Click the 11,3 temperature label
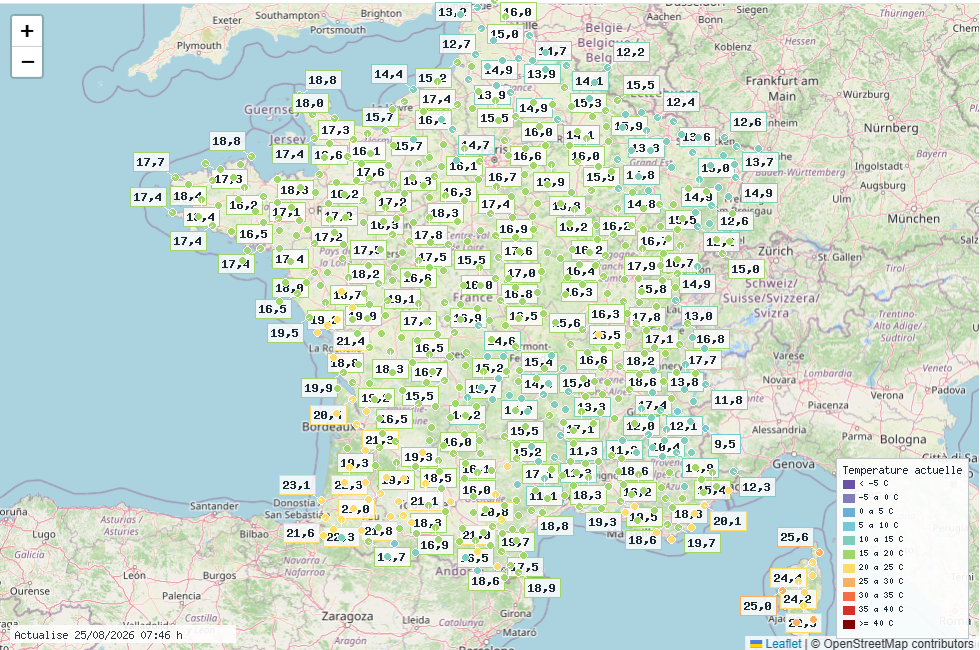 (x=583, y=451)
